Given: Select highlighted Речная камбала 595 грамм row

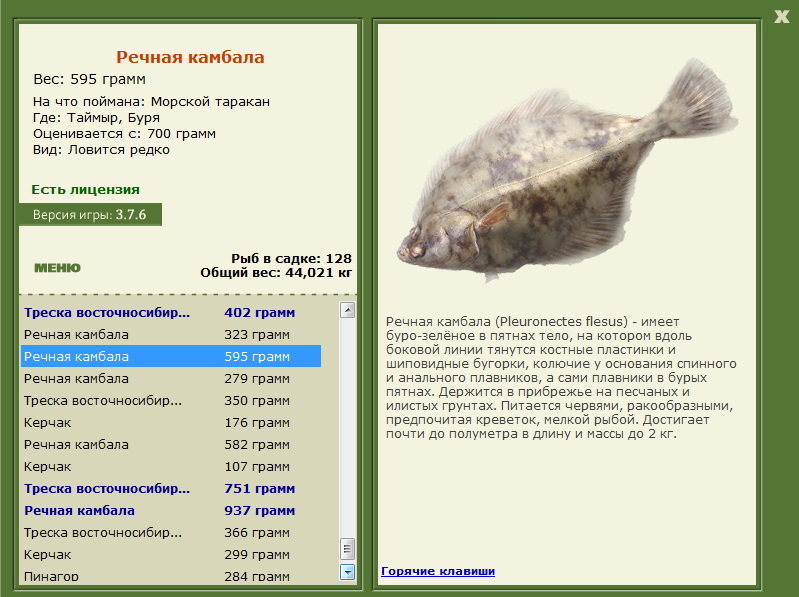Looking at the screenshot, I should 171,356.
